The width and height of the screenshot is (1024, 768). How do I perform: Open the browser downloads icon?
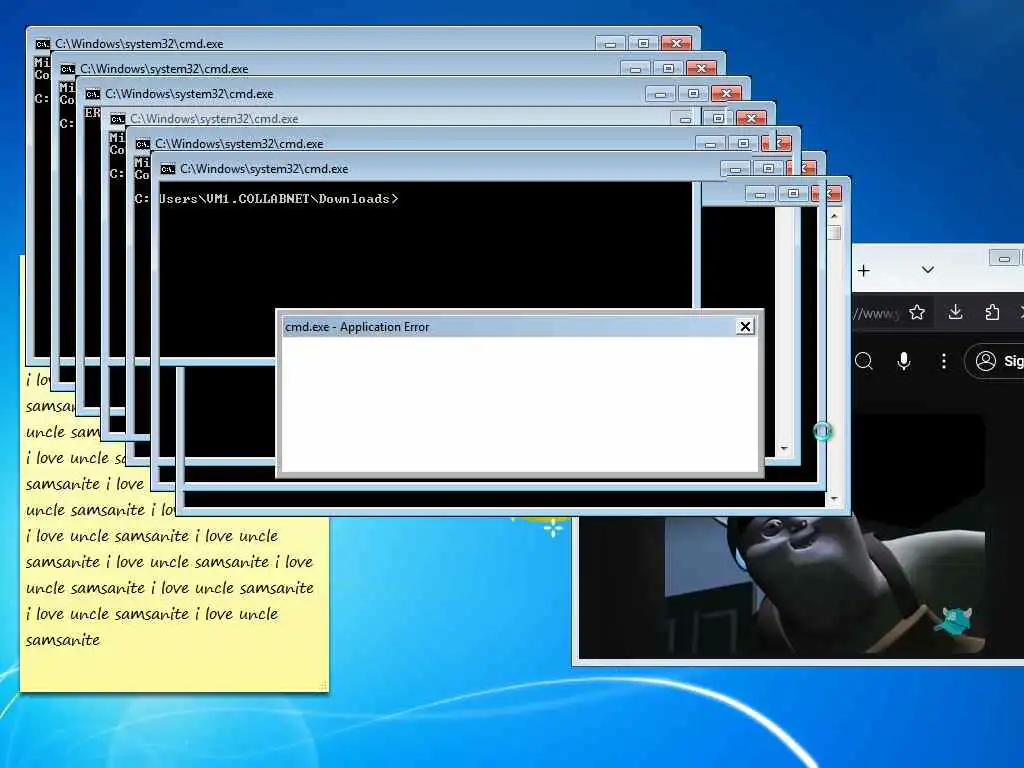(x=955, y=312)
